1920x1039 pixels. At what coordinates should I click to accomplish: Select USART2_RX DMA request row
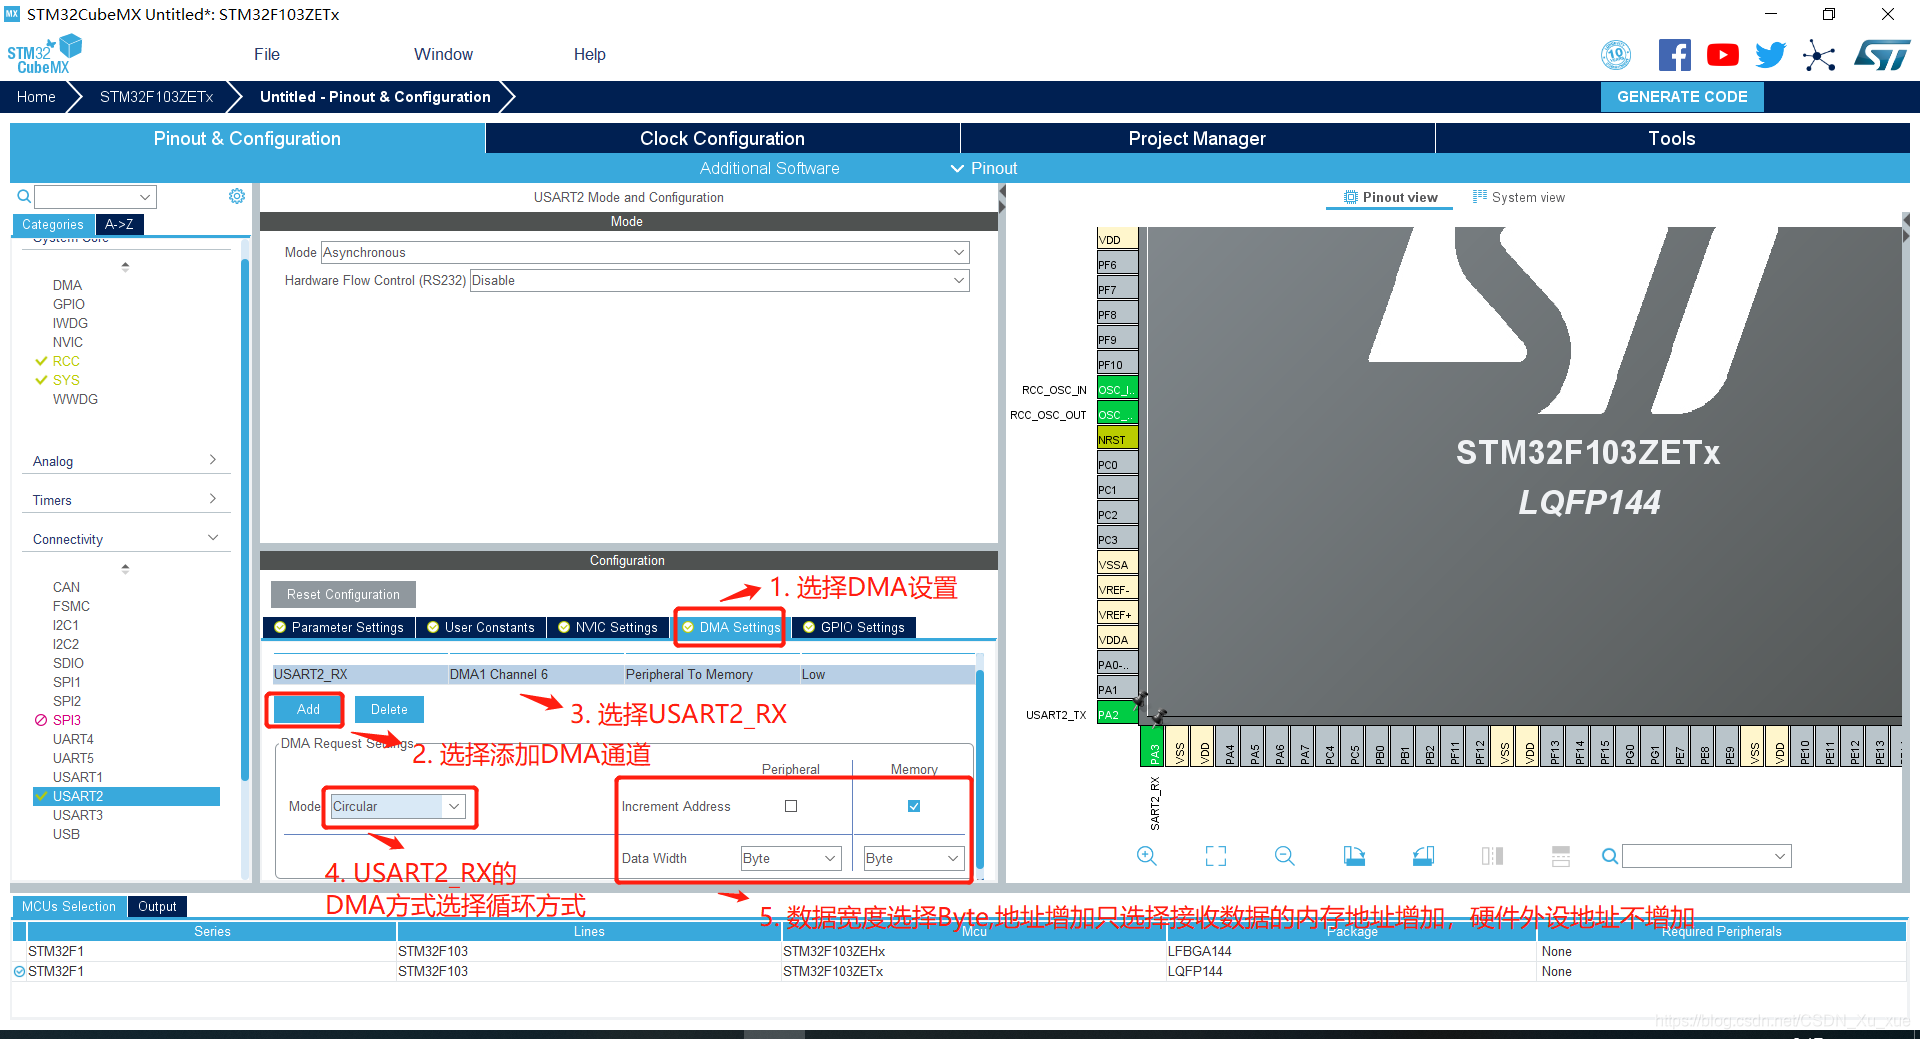click(624, 674)
